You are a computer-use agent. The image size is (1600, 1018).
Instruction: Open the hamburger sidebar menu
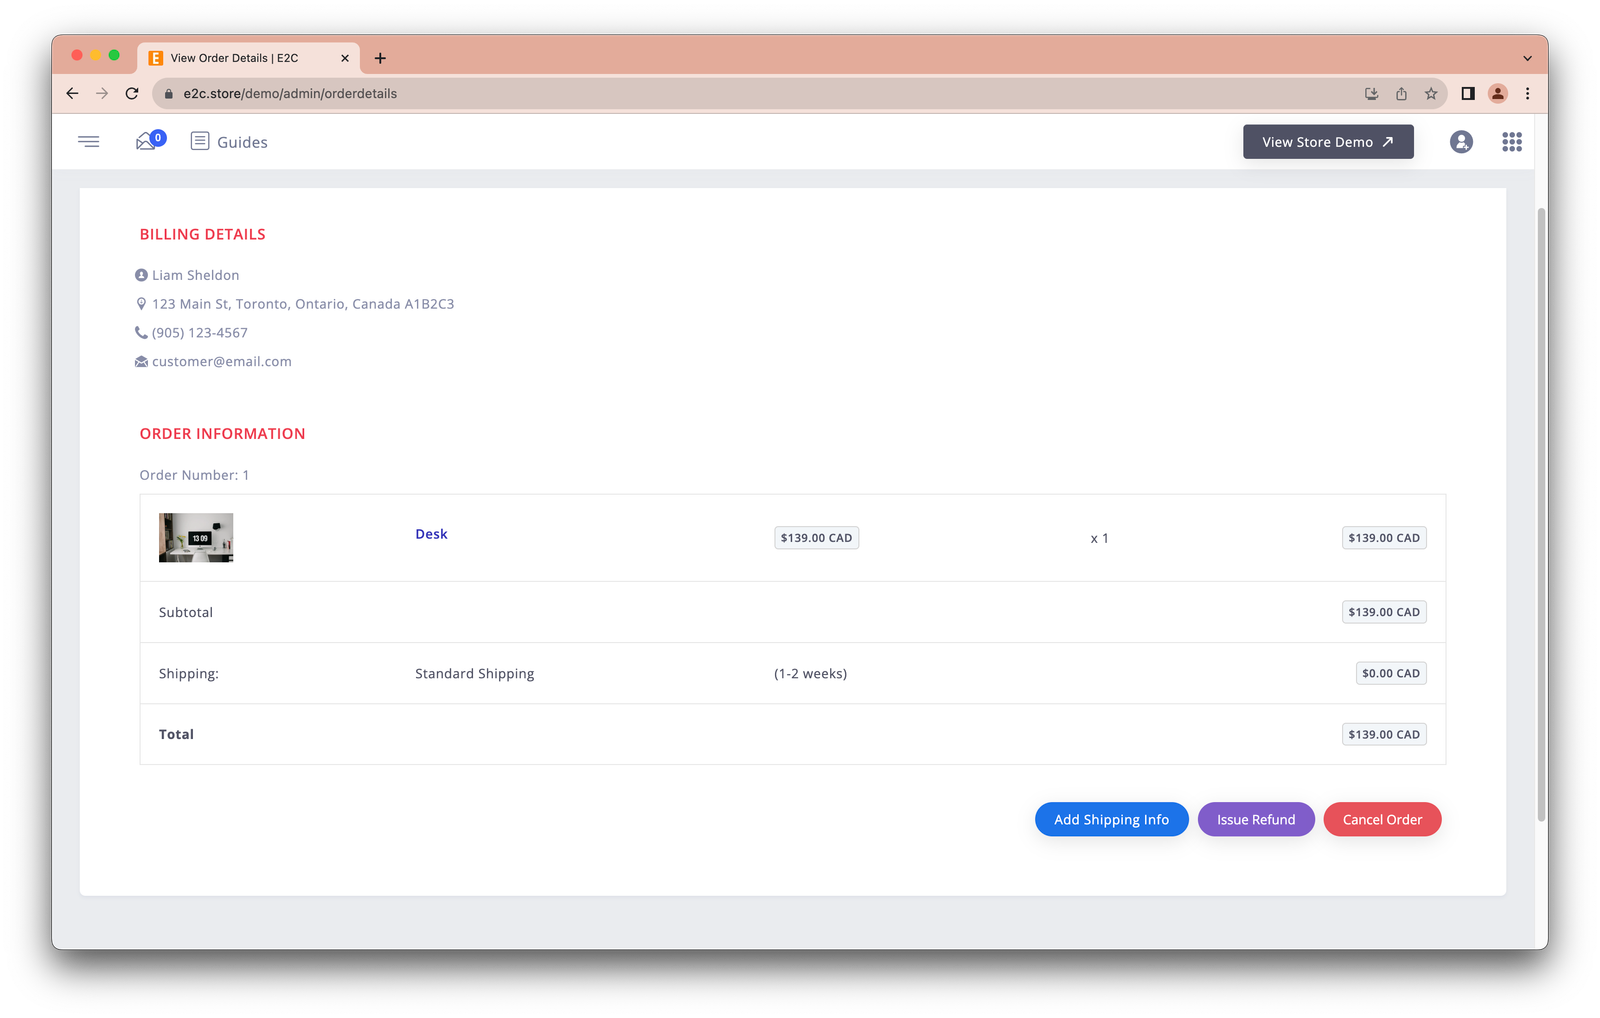click(x=89, y=142)
